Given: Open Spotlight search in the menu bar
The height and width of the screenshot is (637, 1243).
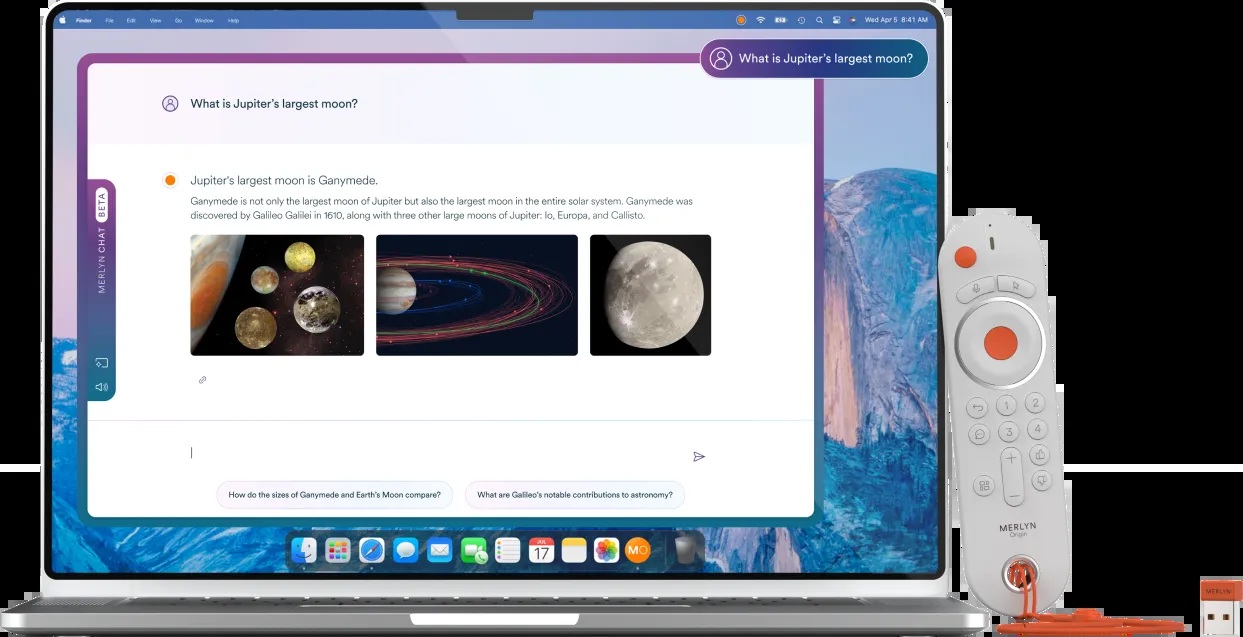Looking at the screenshot, I should (x=819, y=19).
